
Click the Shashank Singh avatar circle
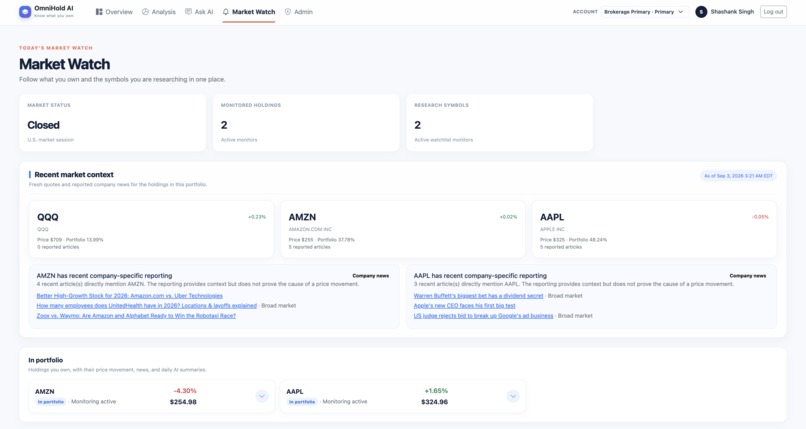point(701,12)
